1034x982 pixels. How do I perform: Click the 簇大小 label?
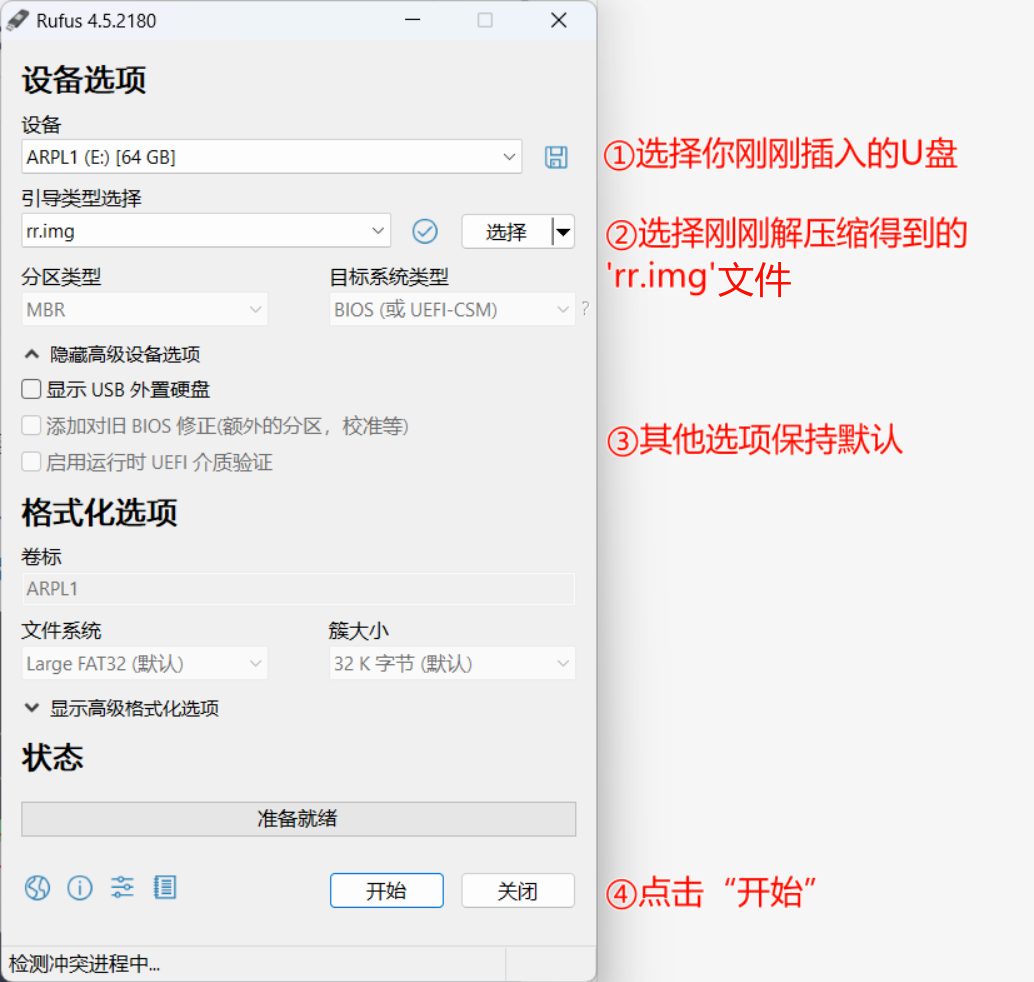[x=359, y=630]
